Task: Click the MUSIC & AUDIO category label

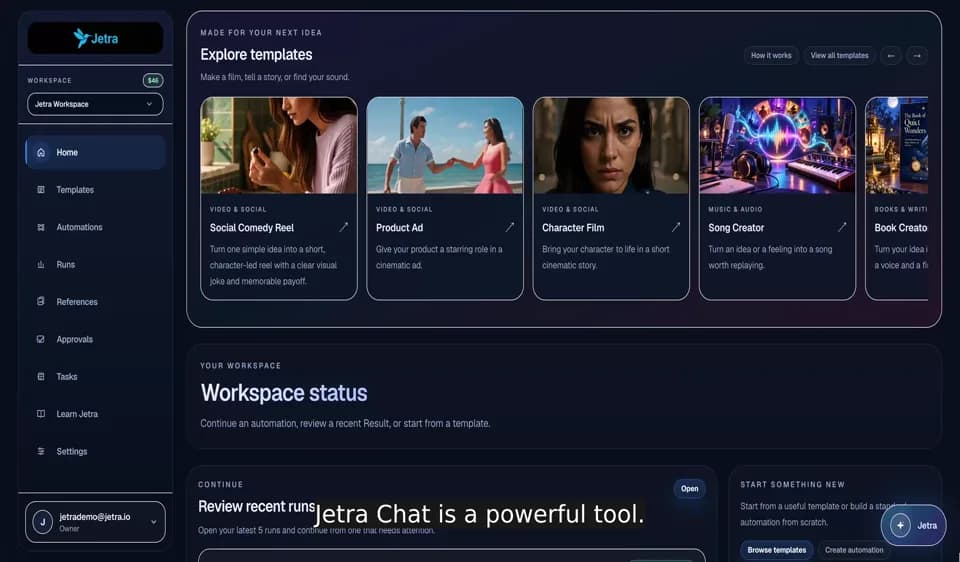Action: point(735,209)
